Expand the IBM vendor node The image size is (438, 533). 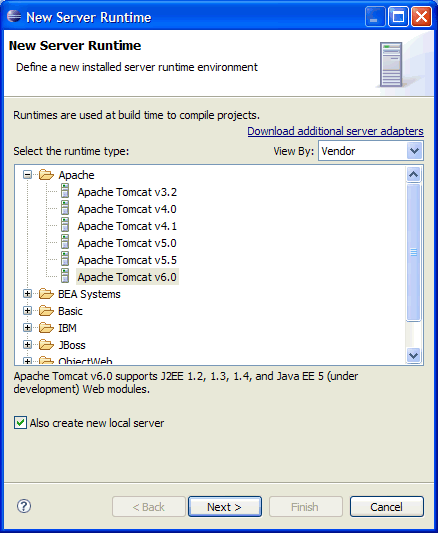point(28,328)
